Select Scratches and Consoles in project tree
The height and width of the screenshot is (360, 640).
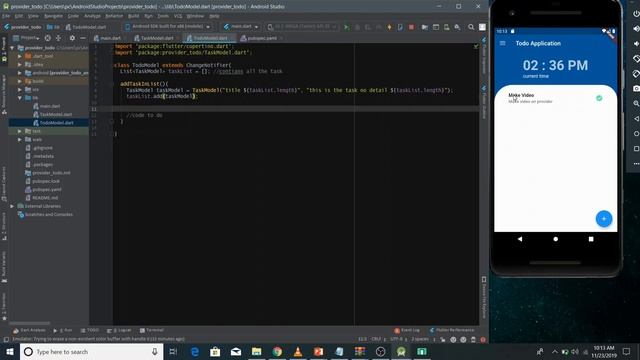point(45,214)
